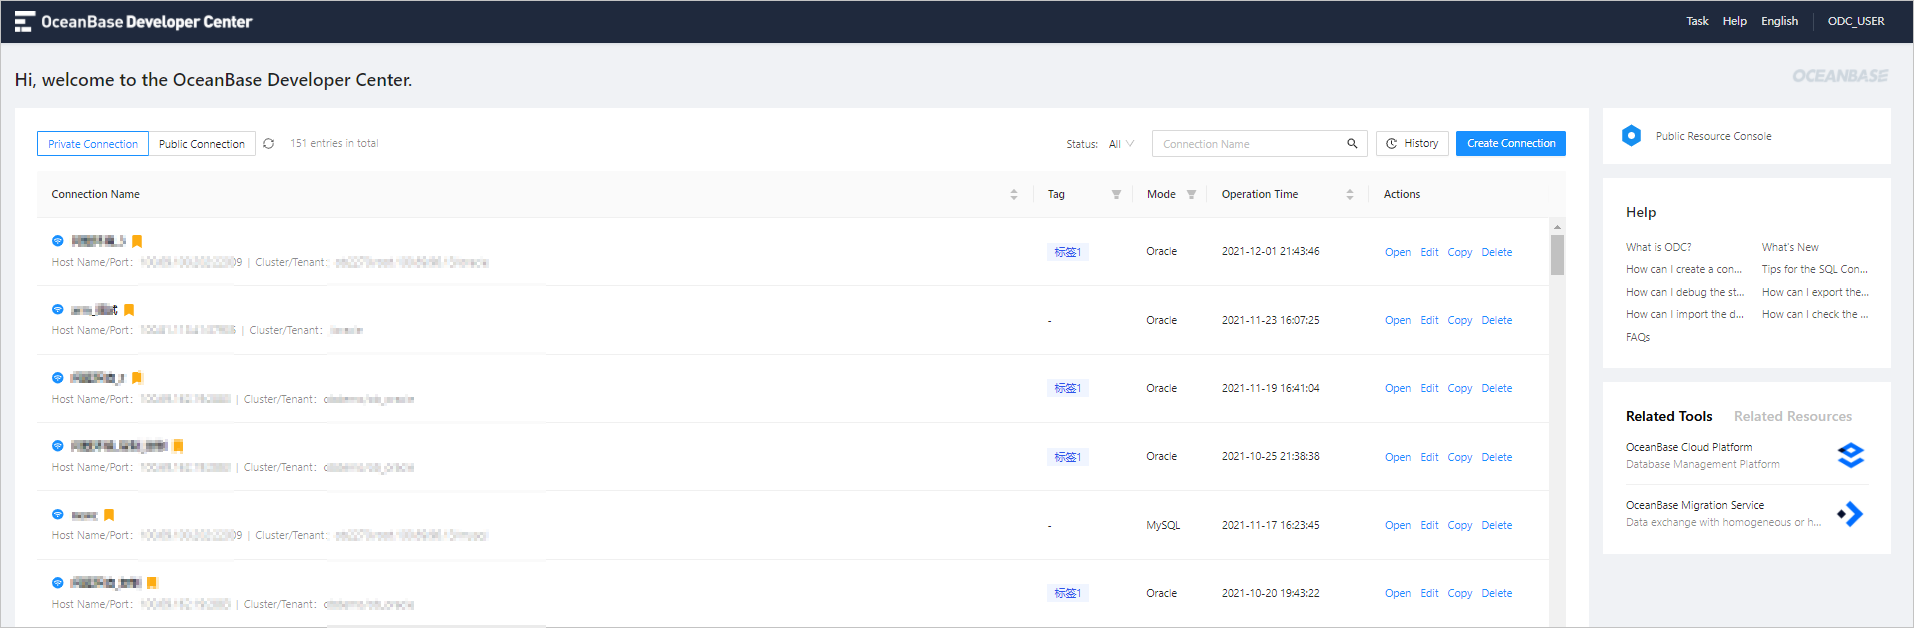
Task: Click the bookmark icon on the 2021-12-01 connection
Action: [137, 241]
